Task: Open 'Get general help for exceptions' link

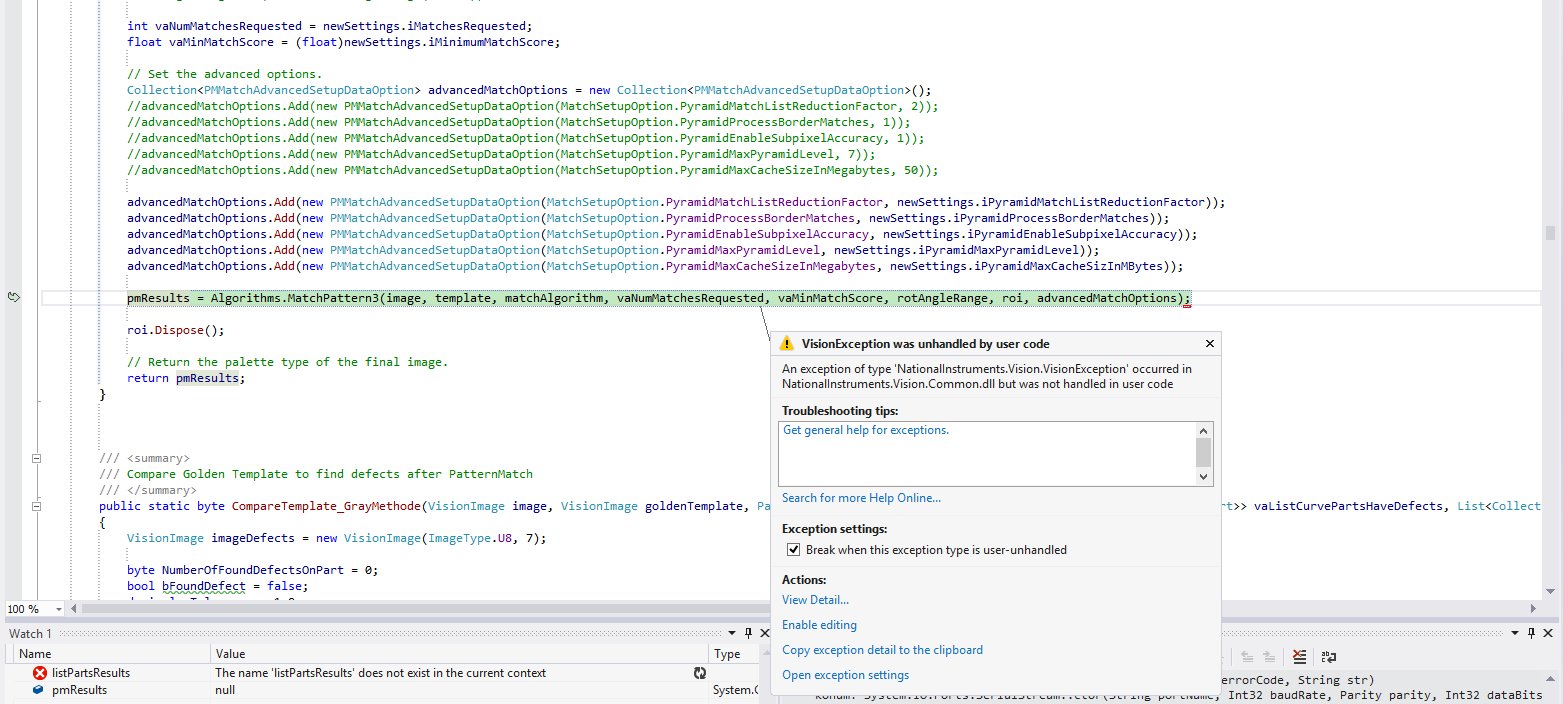Action: [x=865, y=430]
